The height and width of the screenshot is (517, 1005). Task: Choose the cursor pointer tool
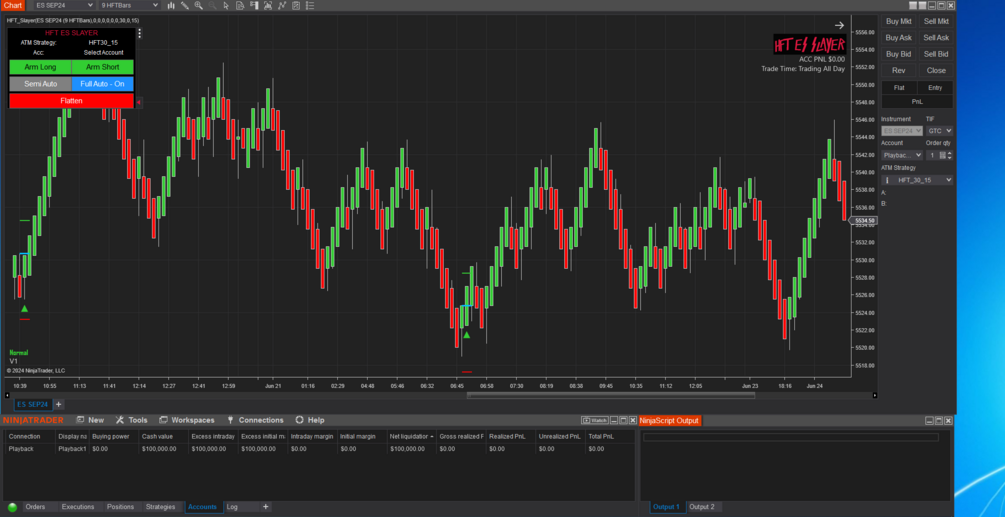[226, 6]
